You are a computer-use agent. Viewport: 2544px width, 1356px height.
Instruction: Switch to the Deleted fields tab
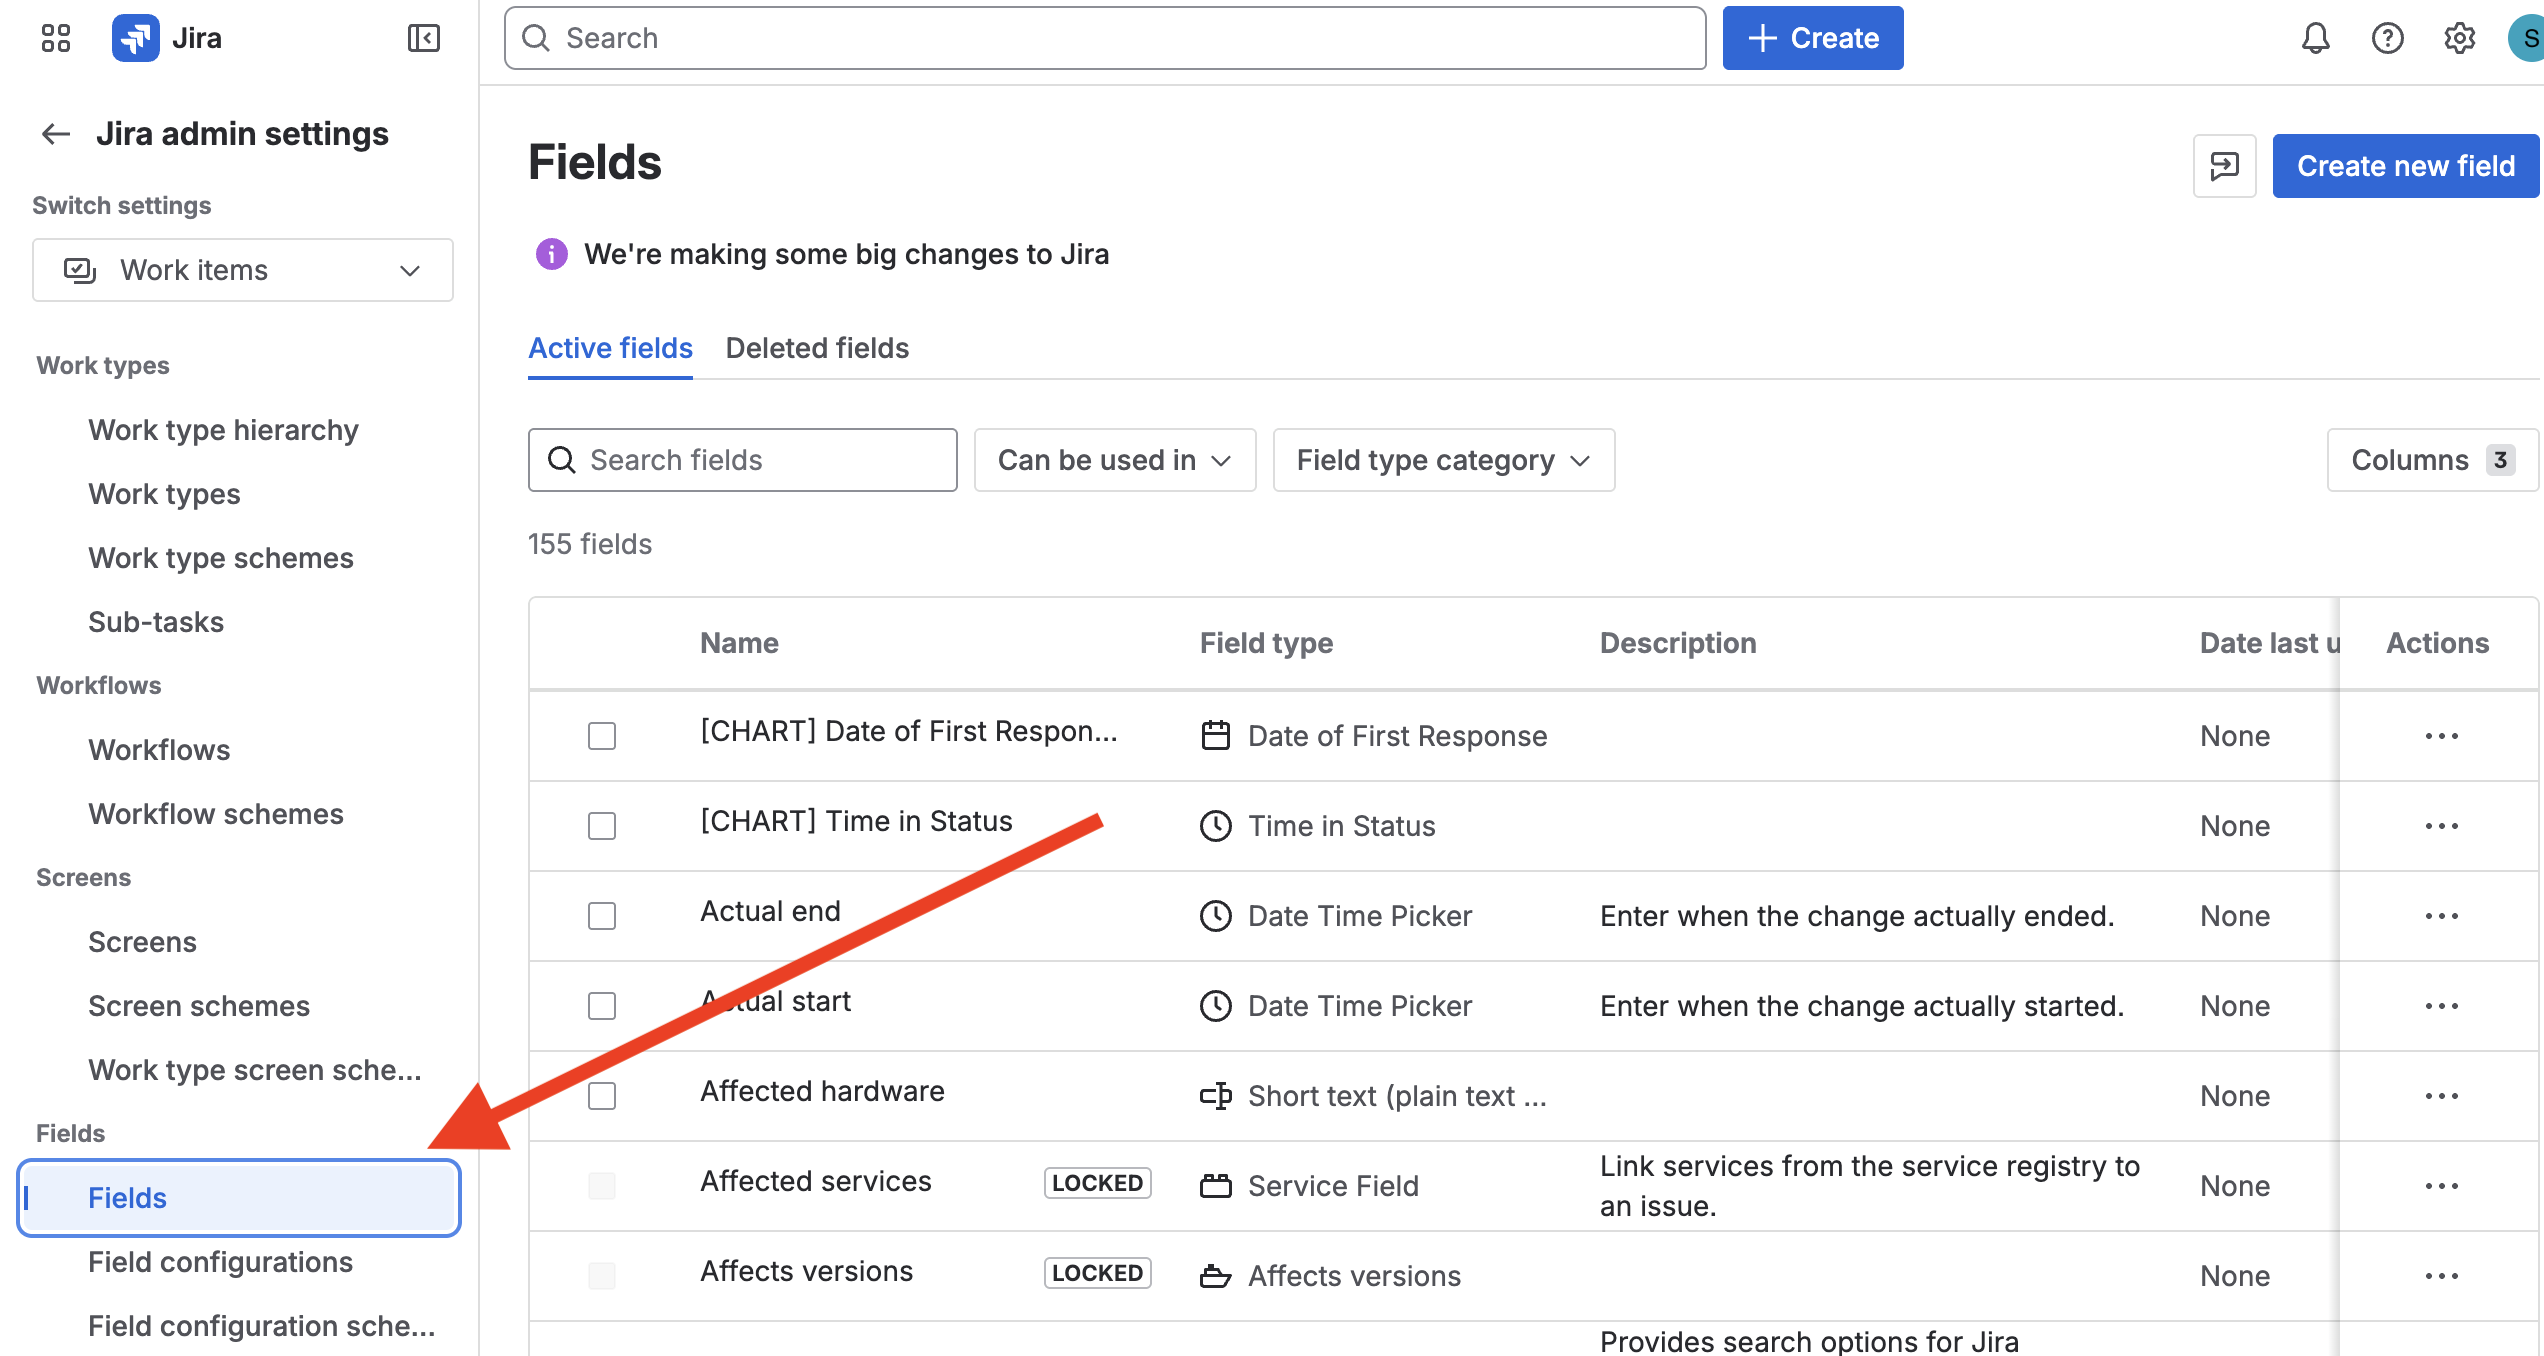coord(817,348)
